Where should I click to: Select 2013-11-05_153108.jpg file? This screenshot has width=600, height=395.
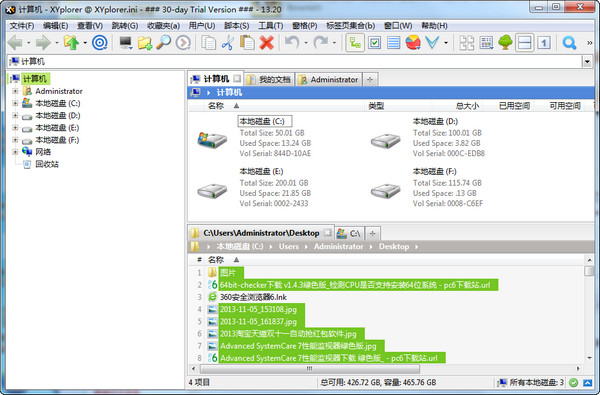[x=258, y=309]
